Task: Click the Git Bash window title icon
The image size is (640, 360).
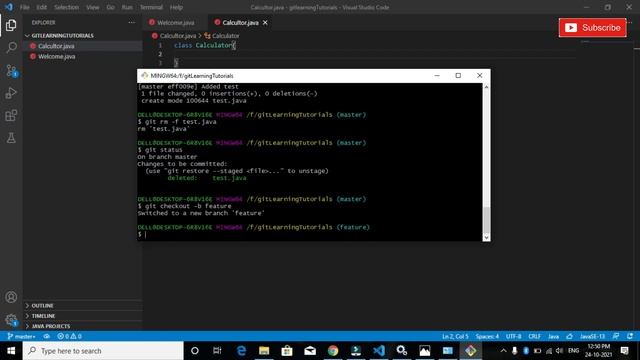Action: click(x=144, y=76)
